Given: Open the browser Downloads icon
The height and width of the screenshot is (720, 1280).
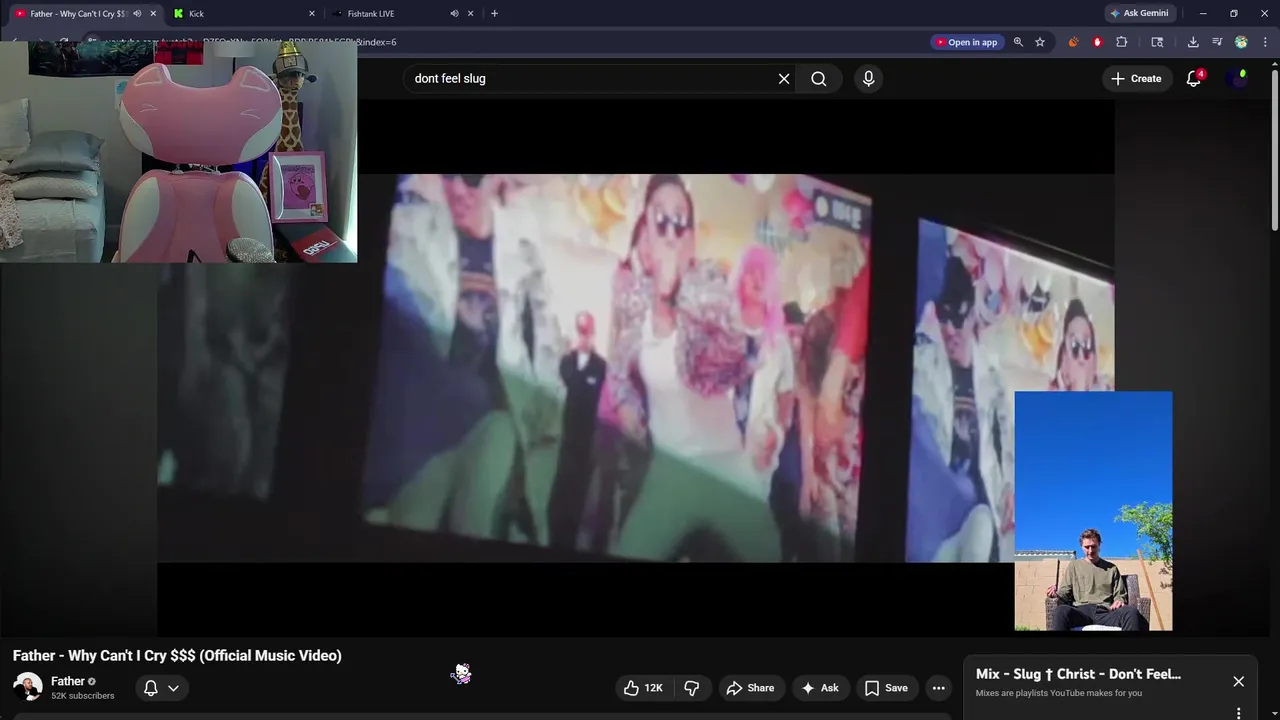Looking at the screenshot, I should 1193,42.
